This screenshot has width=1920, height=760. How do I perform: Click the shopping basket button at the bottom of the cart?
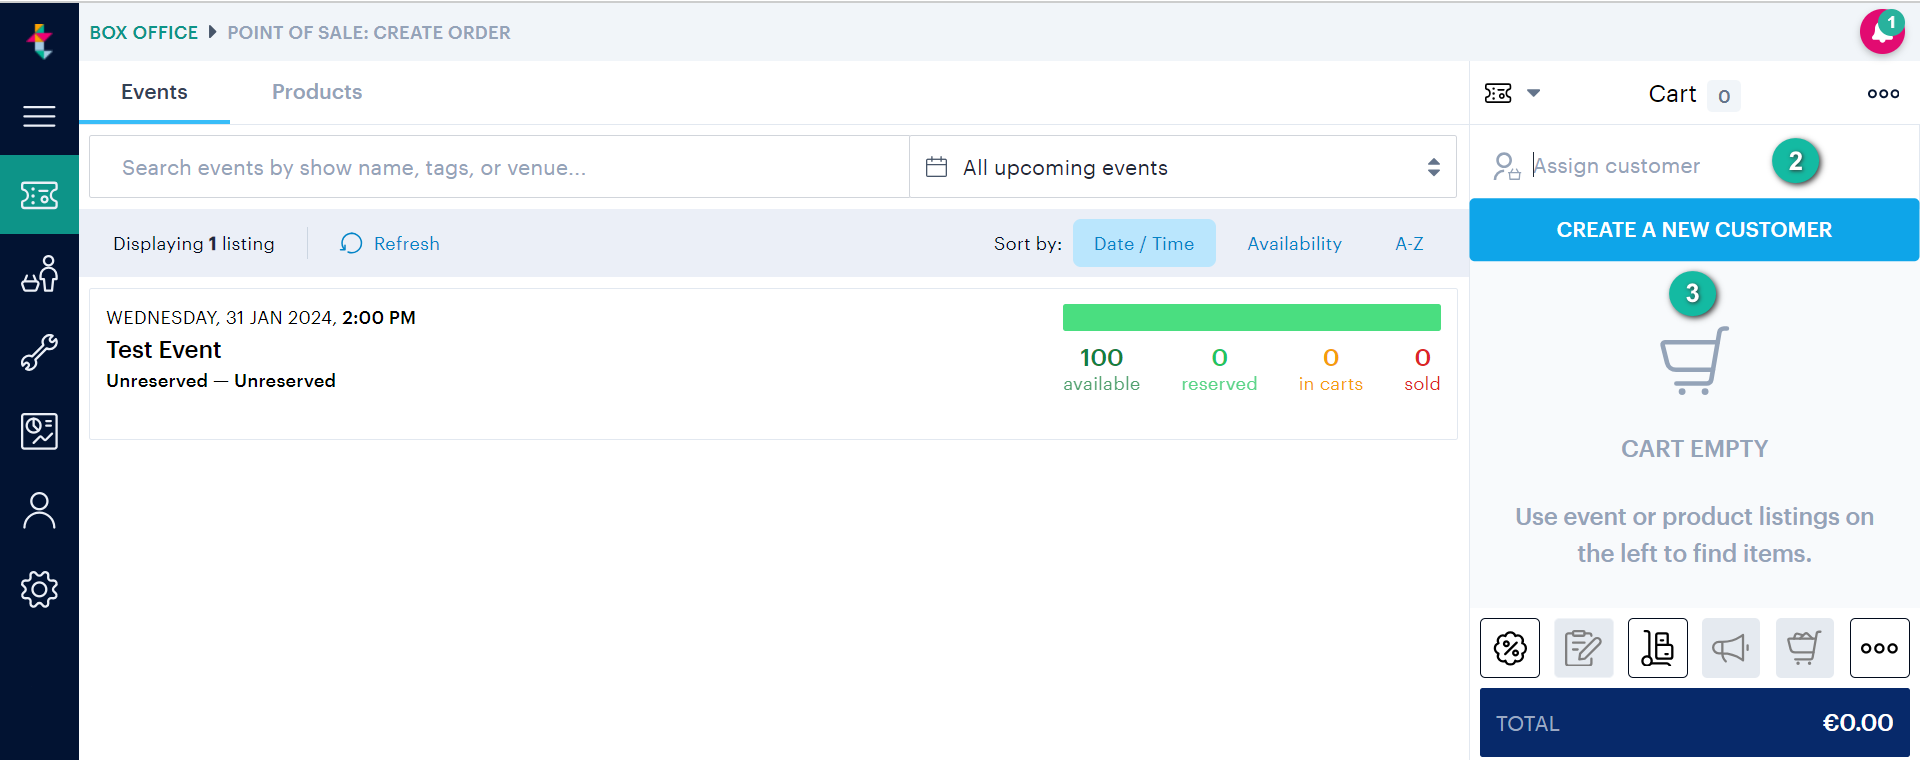coord(1805,648)
